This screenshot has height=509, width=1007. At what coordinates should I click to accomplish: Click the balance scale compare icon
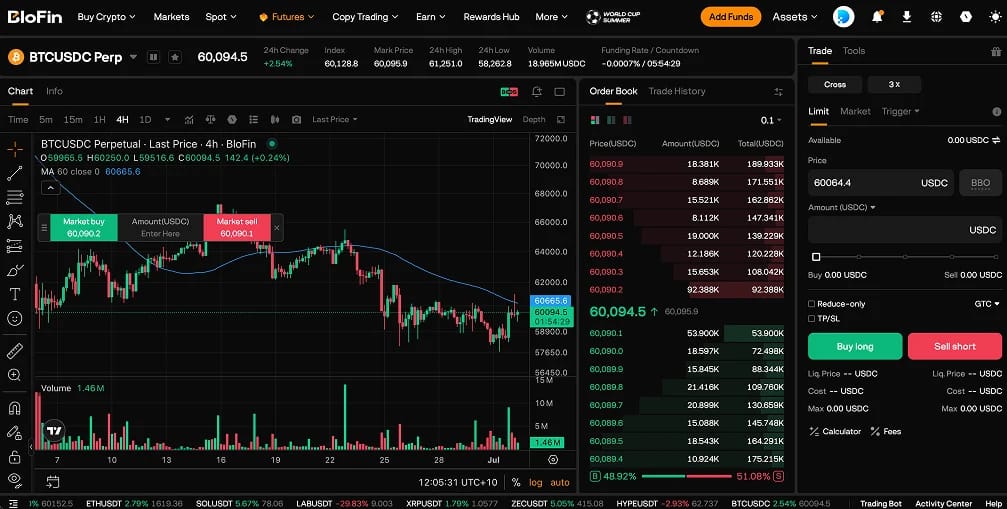click(211, 119)
